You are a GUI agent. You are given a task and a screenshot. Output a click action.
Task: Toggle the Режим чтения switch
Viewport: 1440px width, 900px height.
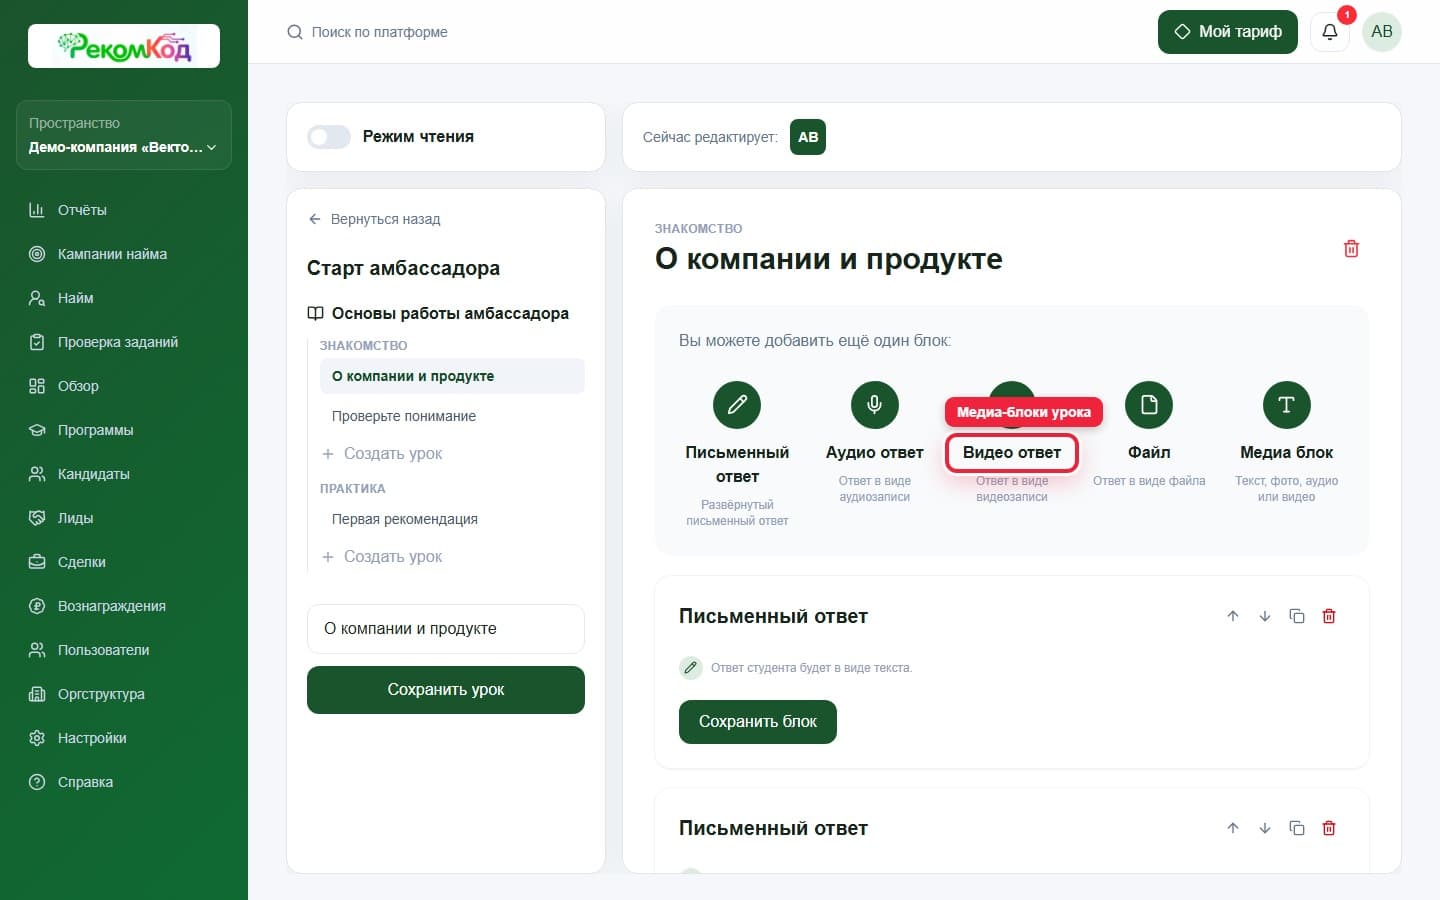(x=328, y=137)
